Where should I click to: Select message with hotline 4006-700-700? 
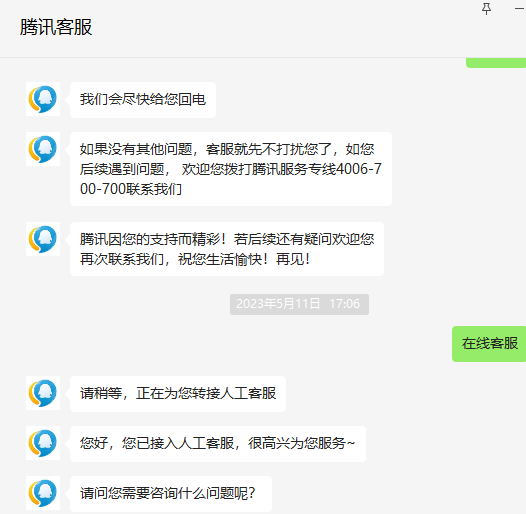coord(231,169)
